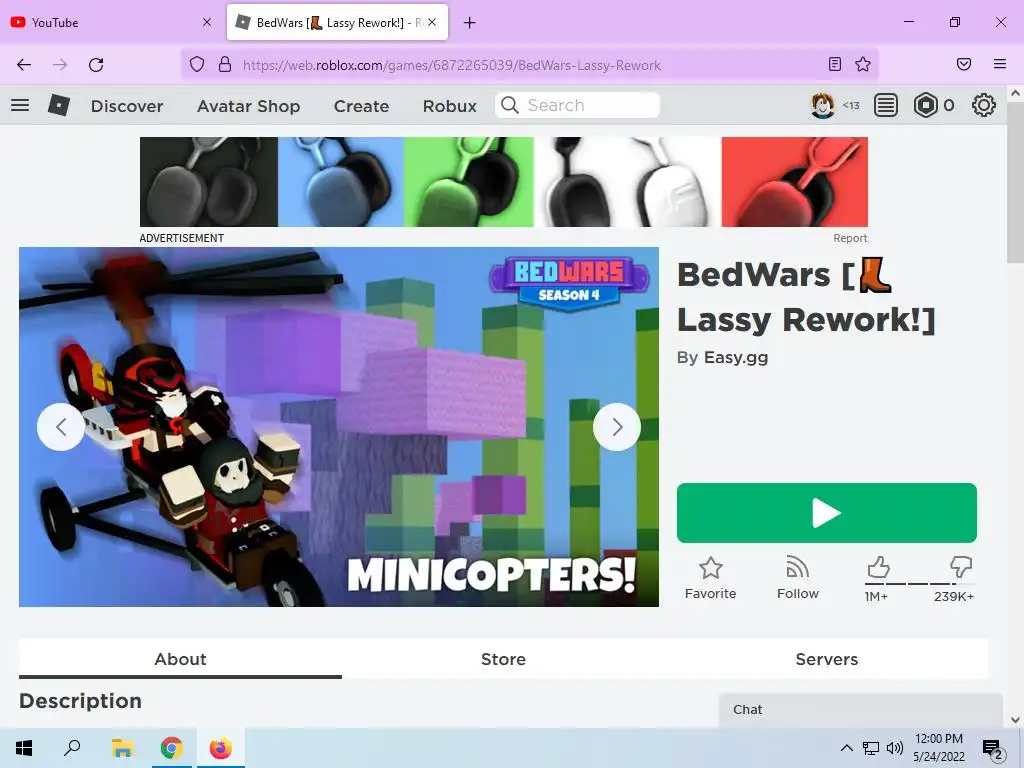Screen dimensions: 1024x768
Task: Follow the BedWars game
Action: [797, 578]
